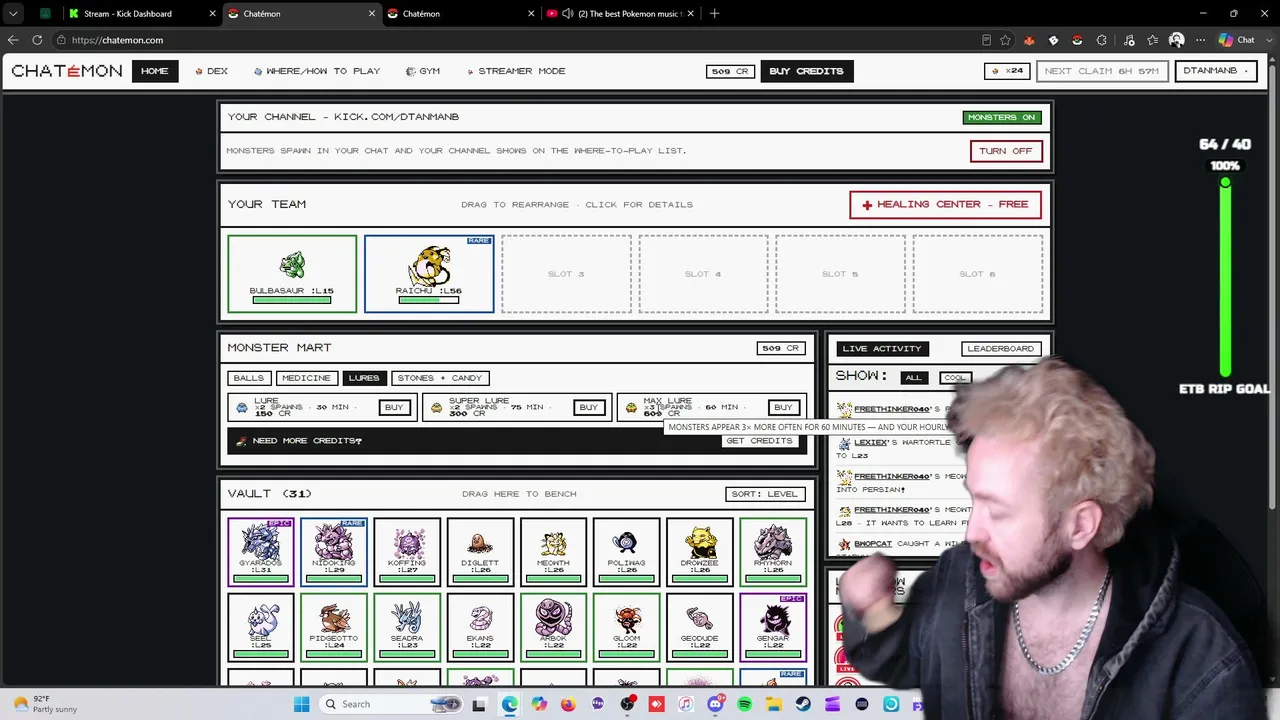
Task: Open the DTANMANB account dropdown
Action: click(1216, 71)
